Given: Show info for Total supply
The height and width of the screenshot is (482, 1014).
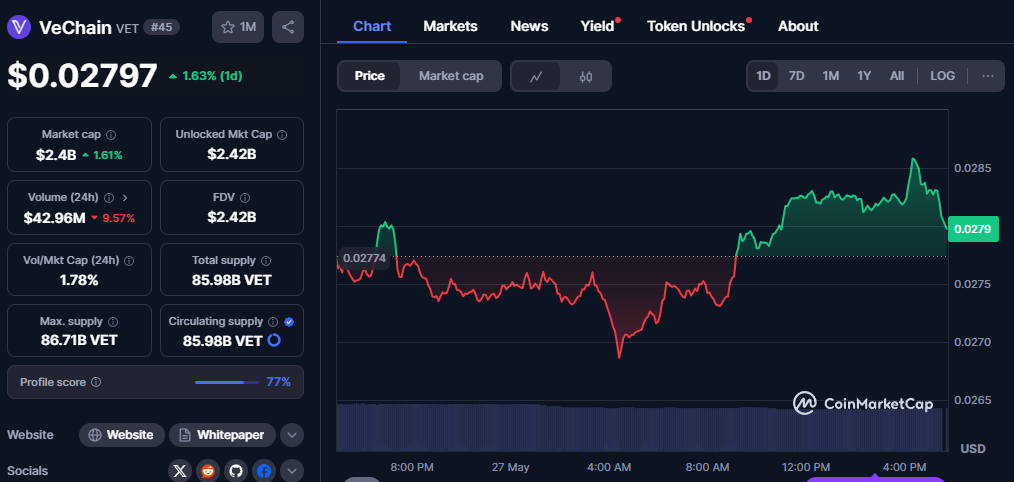Looking at the screenshot, I should [266, 260].
